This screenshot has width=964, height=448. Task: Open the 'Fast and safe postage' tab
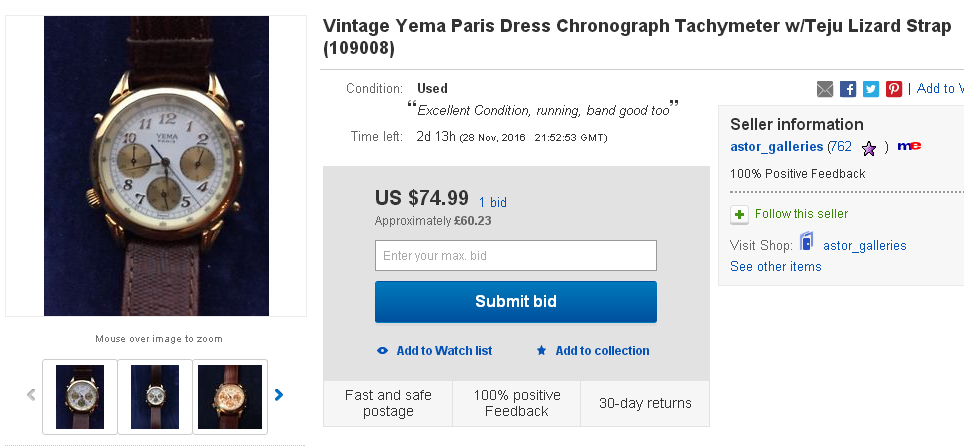point(388,403)
